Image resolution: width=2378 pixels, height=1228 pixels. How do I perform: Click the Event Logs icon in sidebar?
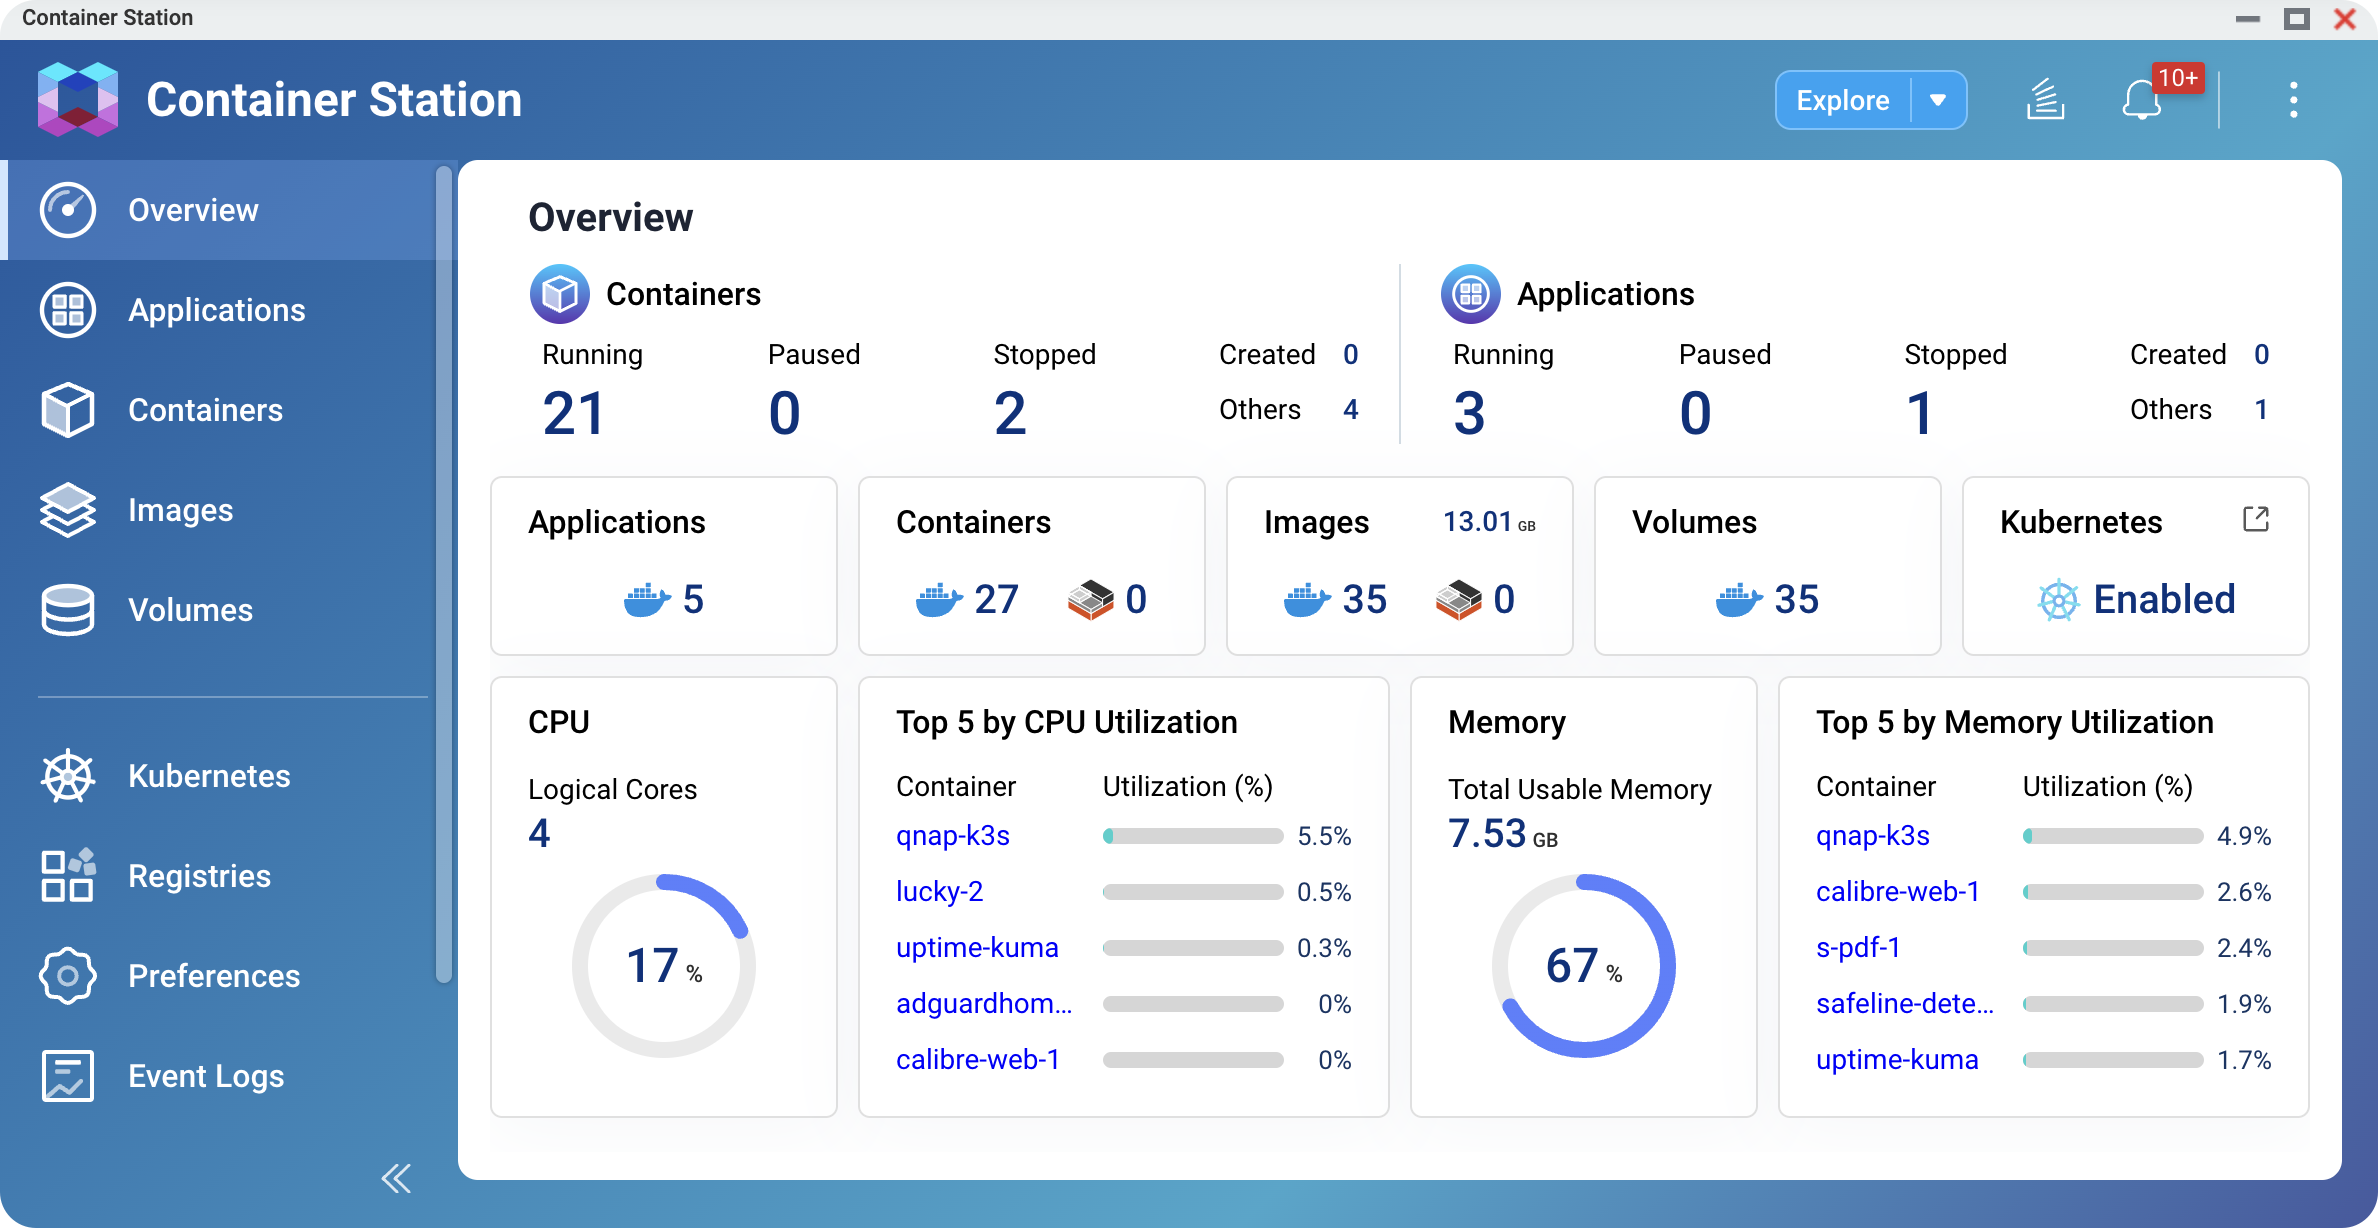click(x=68, y=1076)
